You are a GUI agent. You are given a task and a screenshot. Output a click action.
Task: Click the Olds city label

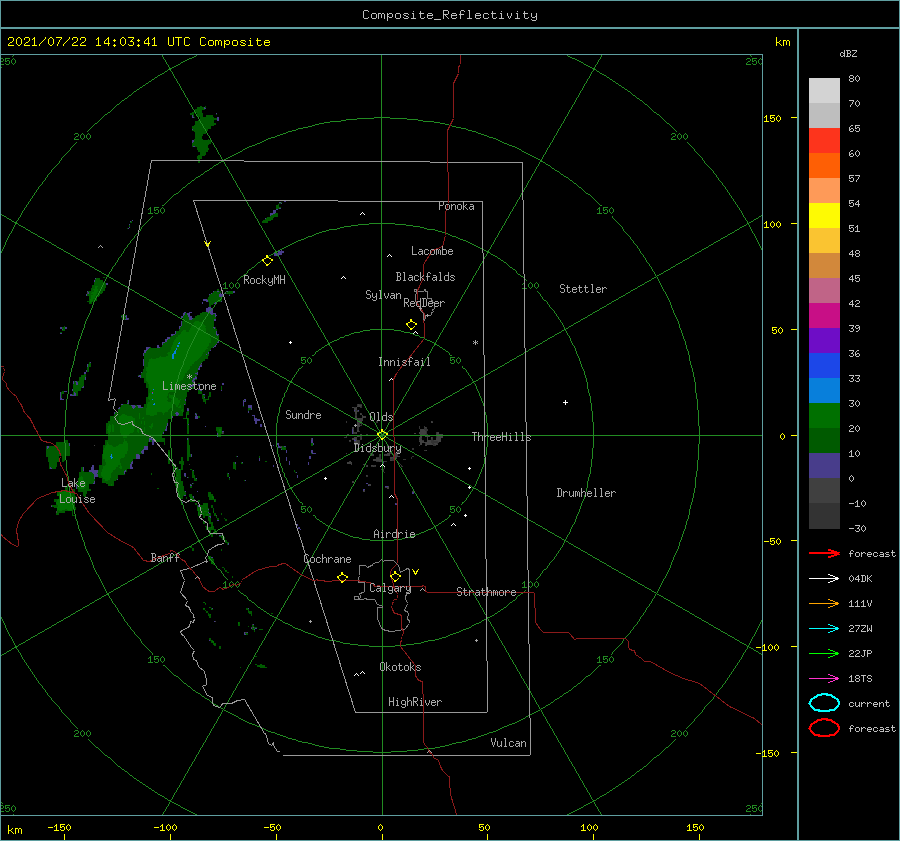[381, 417]
